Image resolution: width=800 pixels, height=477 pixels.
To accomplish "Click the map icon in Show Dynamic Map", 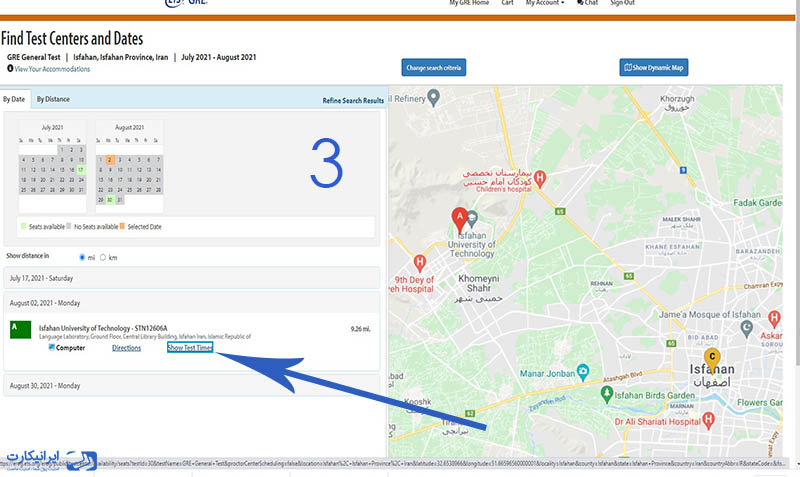I will (x=628, y=67).
